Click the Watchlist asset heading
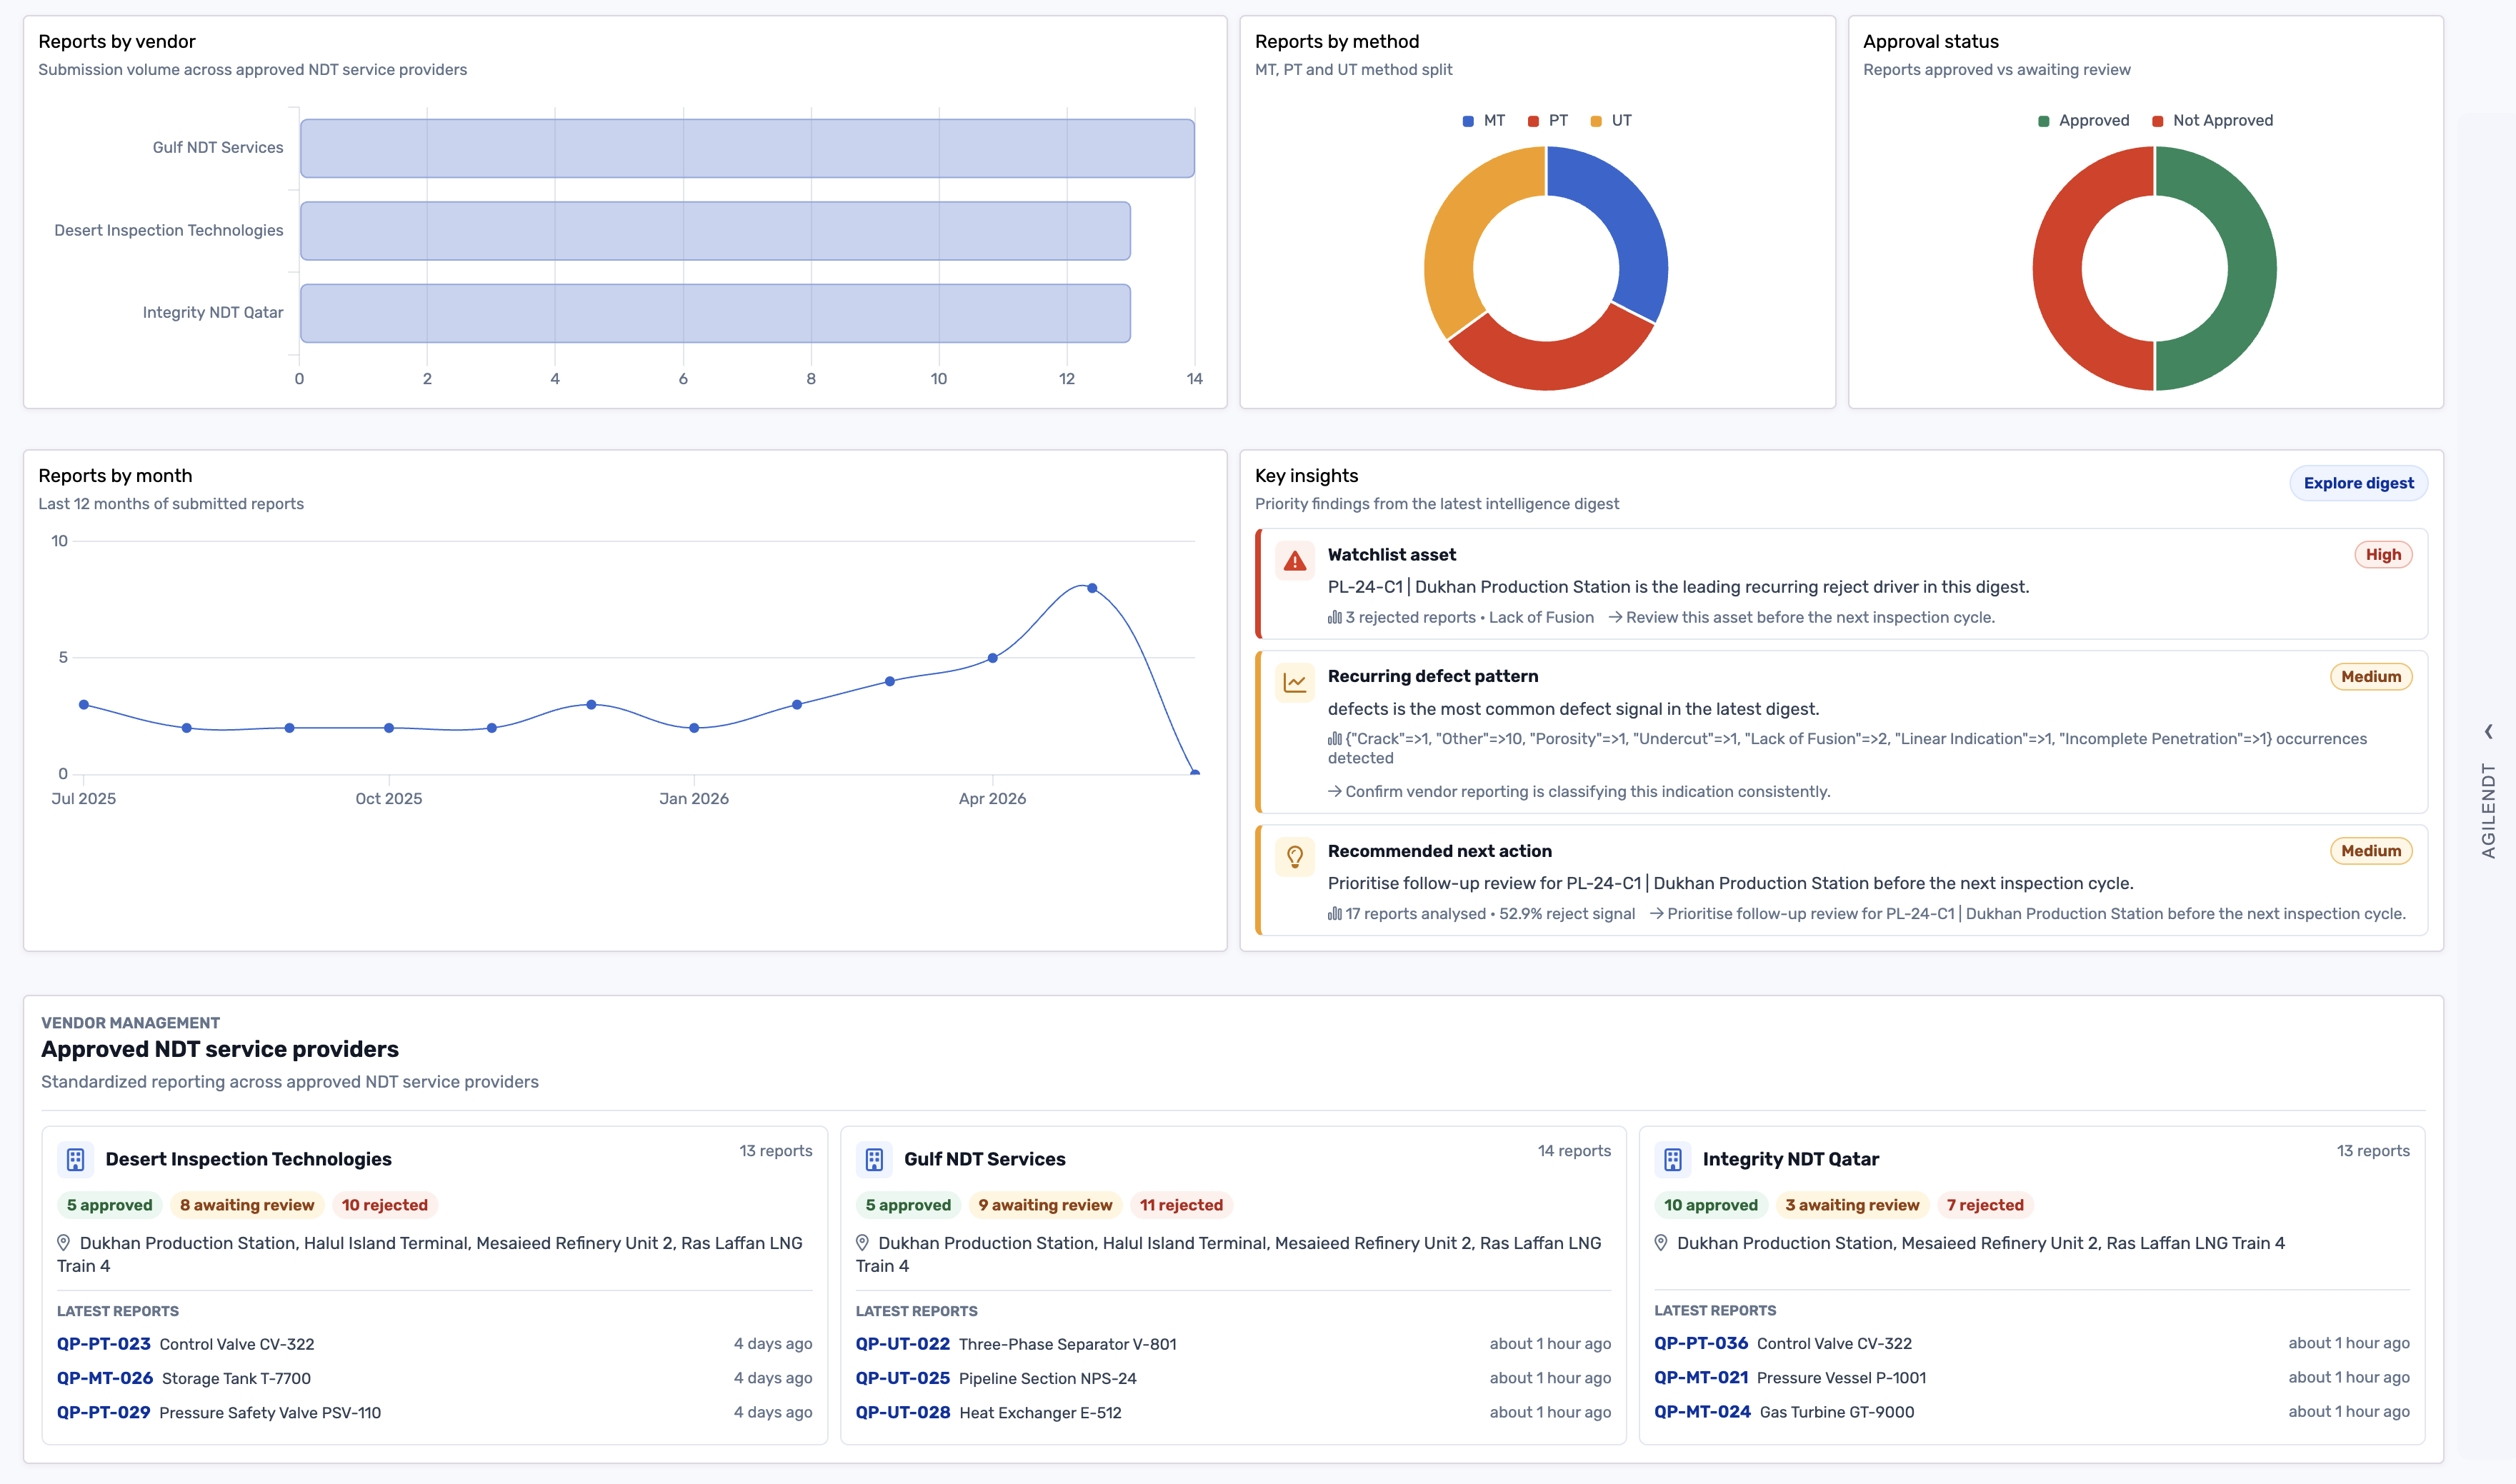This screenshot has width=2516, height=1484. (1391, 555)
